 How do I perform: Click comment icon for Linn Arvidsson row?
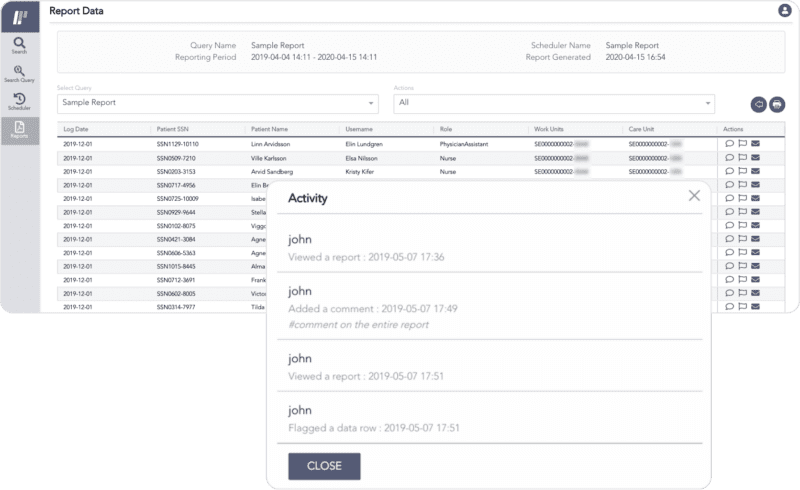click(x=729, y=144)
